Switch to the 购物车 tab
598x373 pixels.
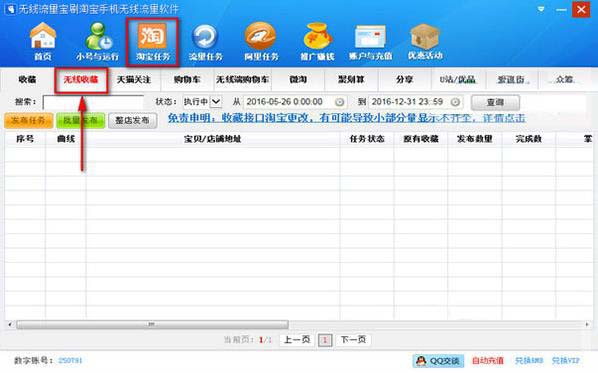tap(187, 80)
